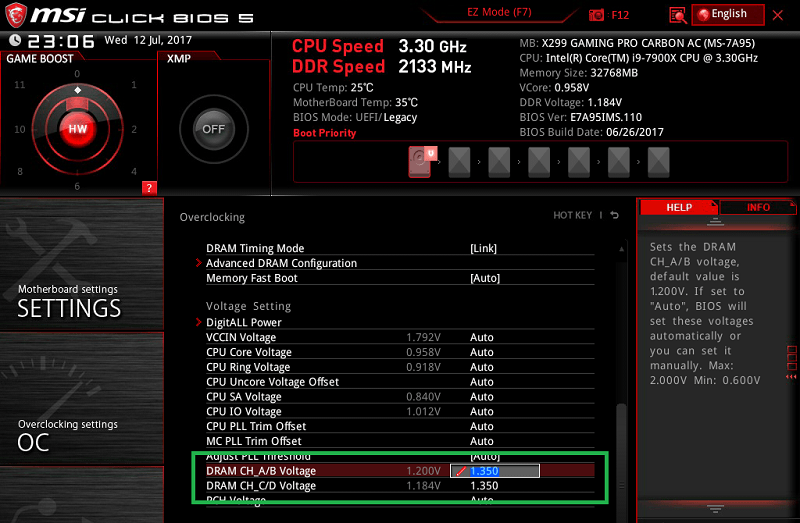
Task: Toggle the GAME BOOST HW knob
Action: (78, 129)
